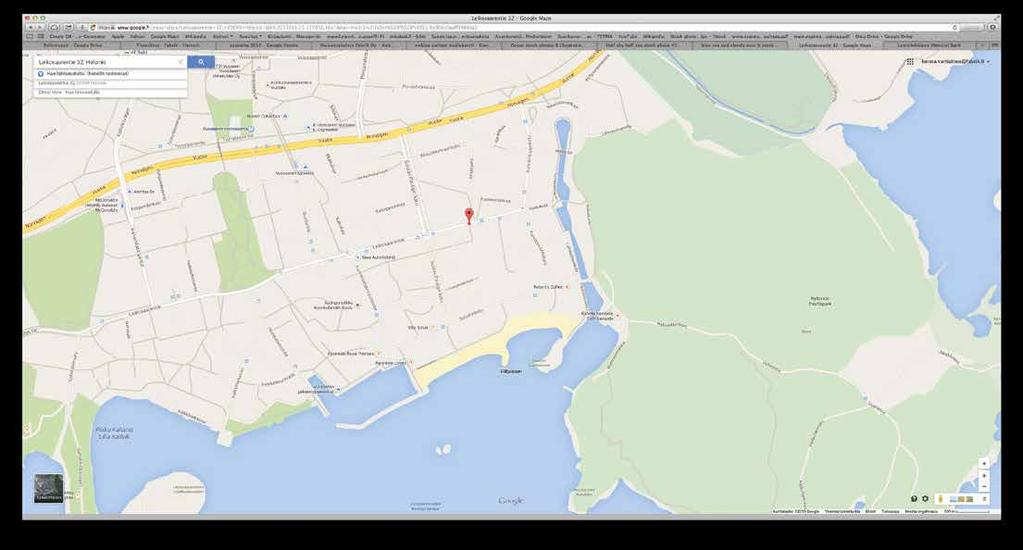Open iCloud Tabs button in Safari toolbar
1023x550 pixels.
[x=55, y=27]
